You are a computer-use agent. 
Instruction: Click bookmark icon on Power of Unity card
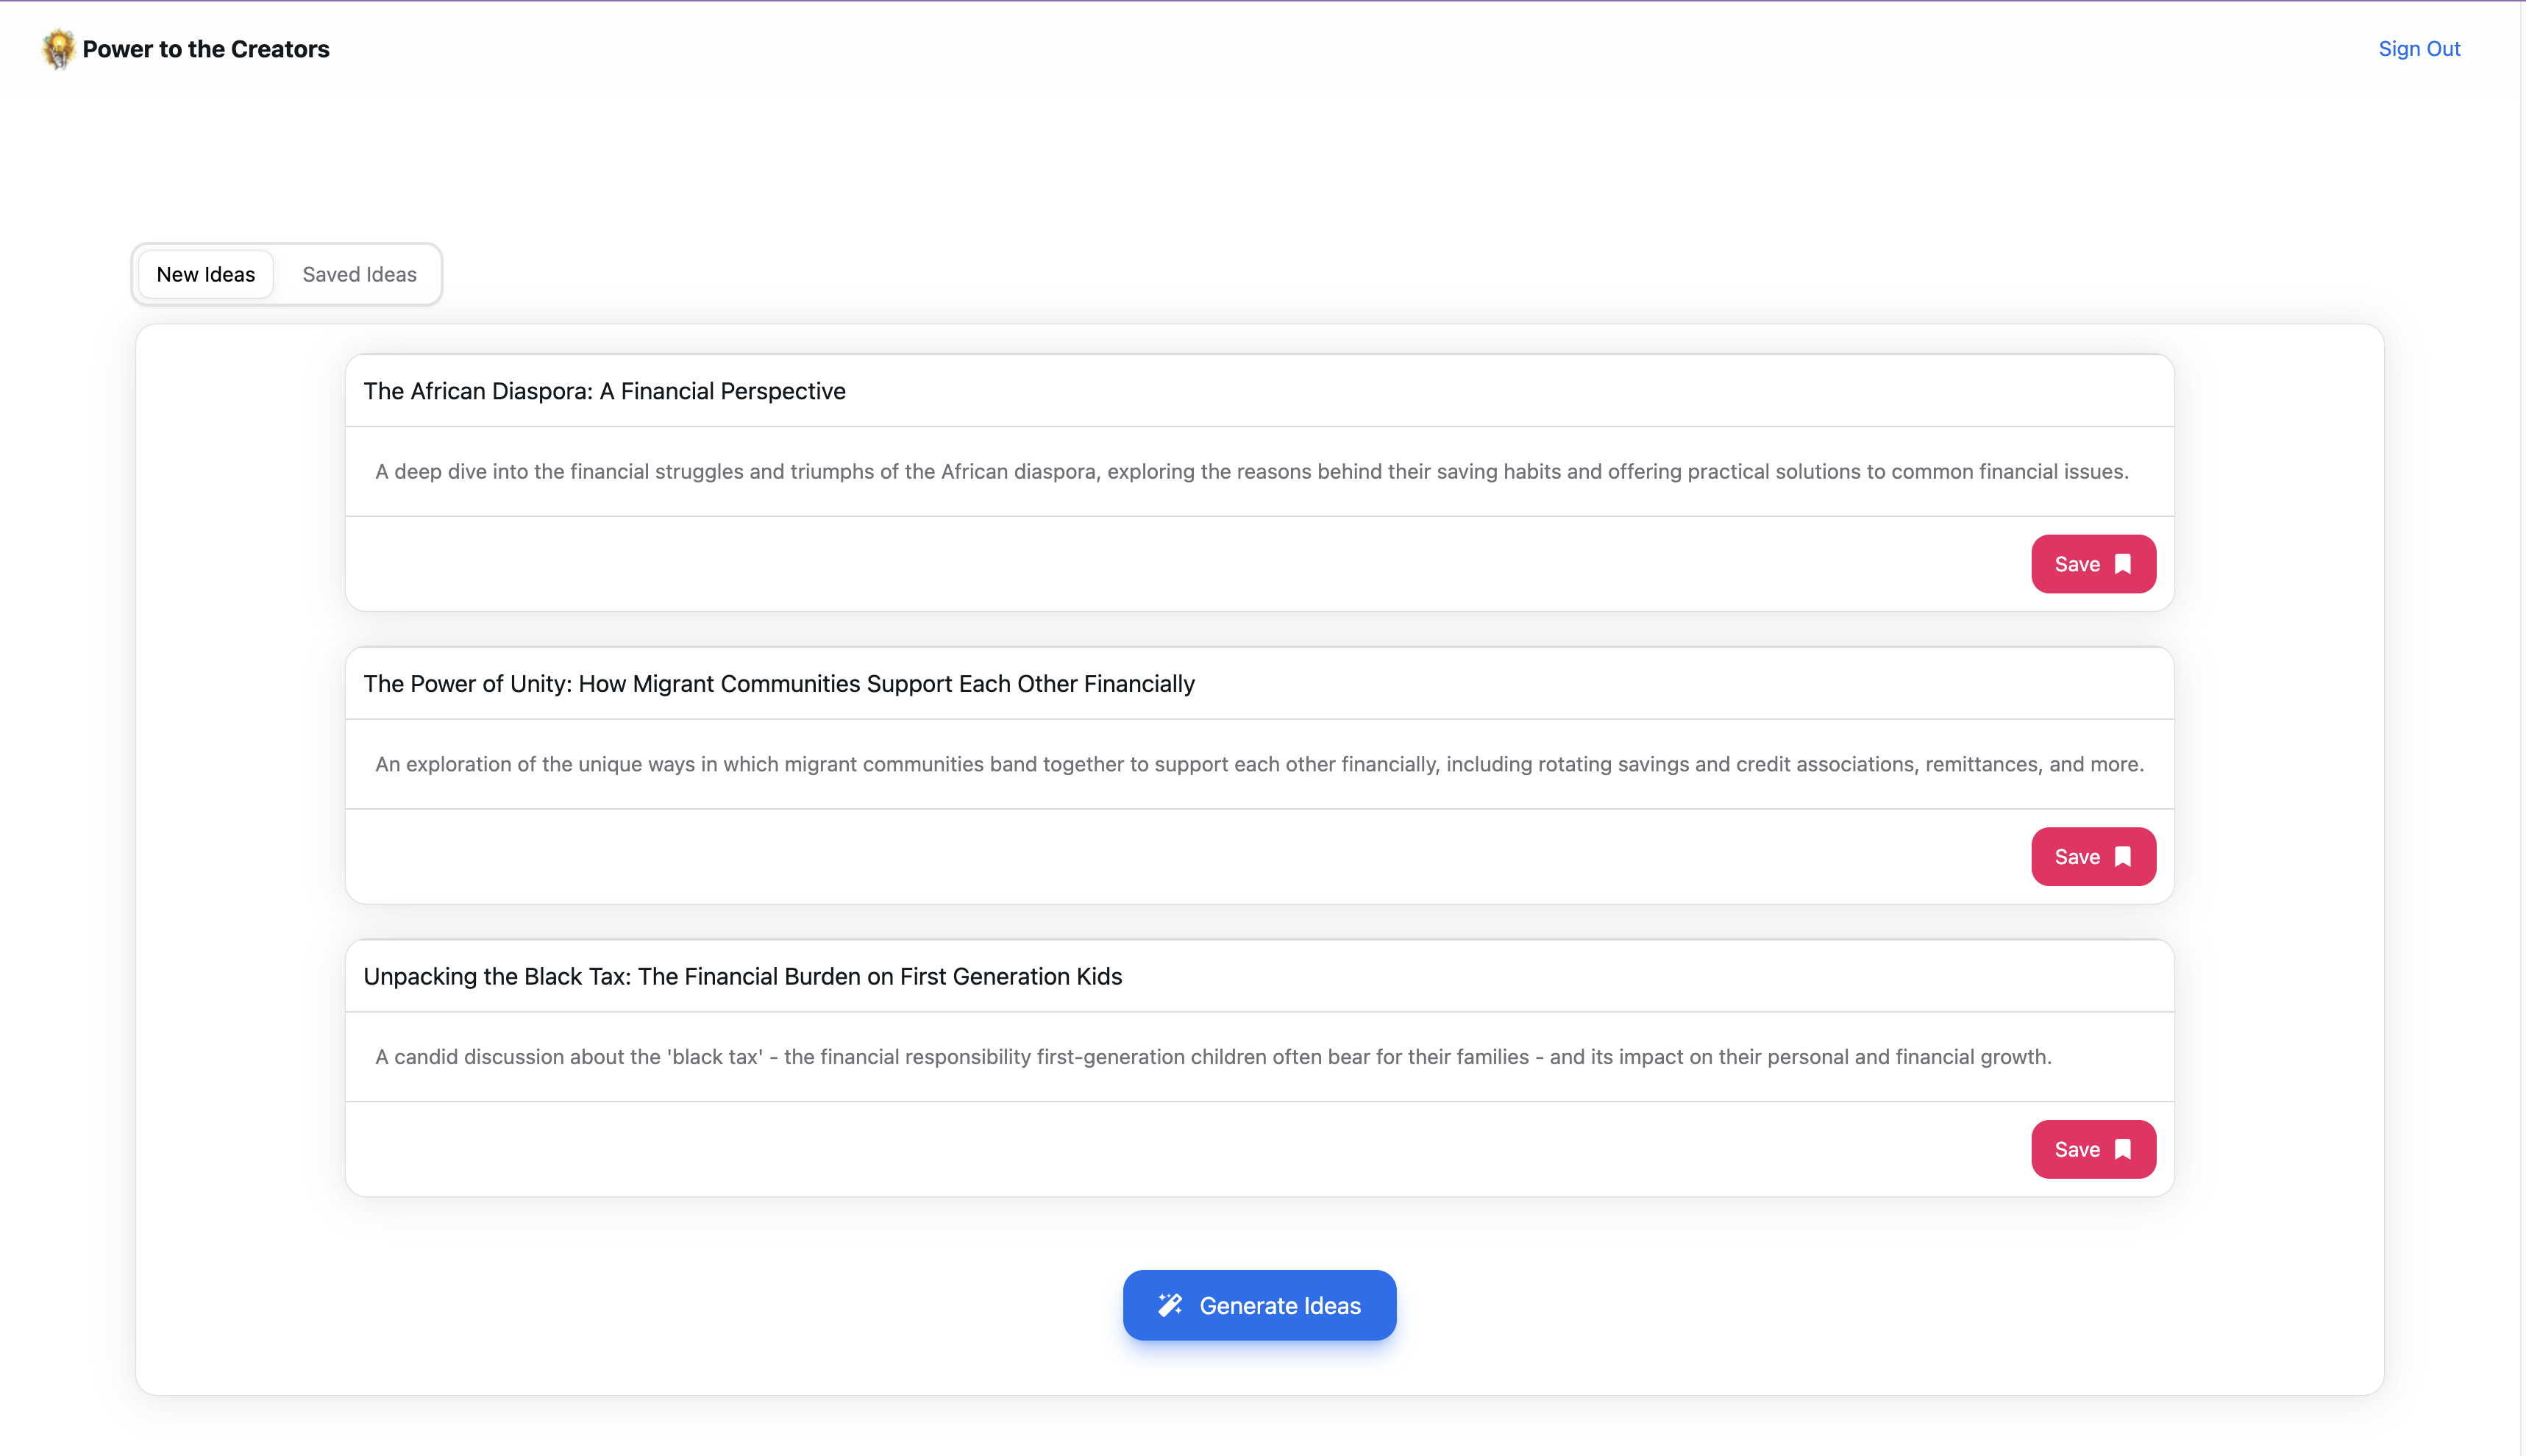coord(2123,857)
